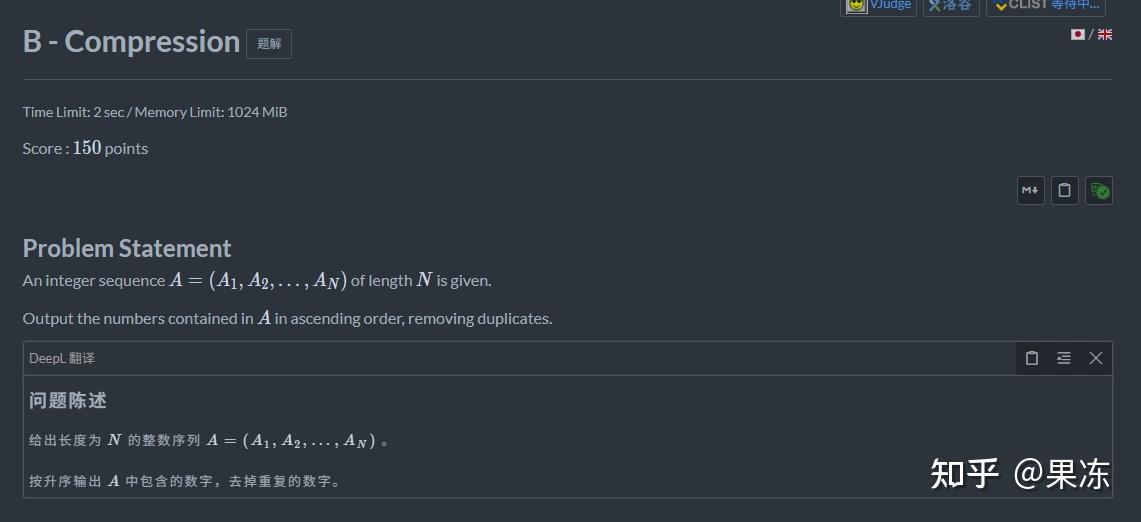
Task: Collapse the DeepL translation panel content
Action: 1064,358
